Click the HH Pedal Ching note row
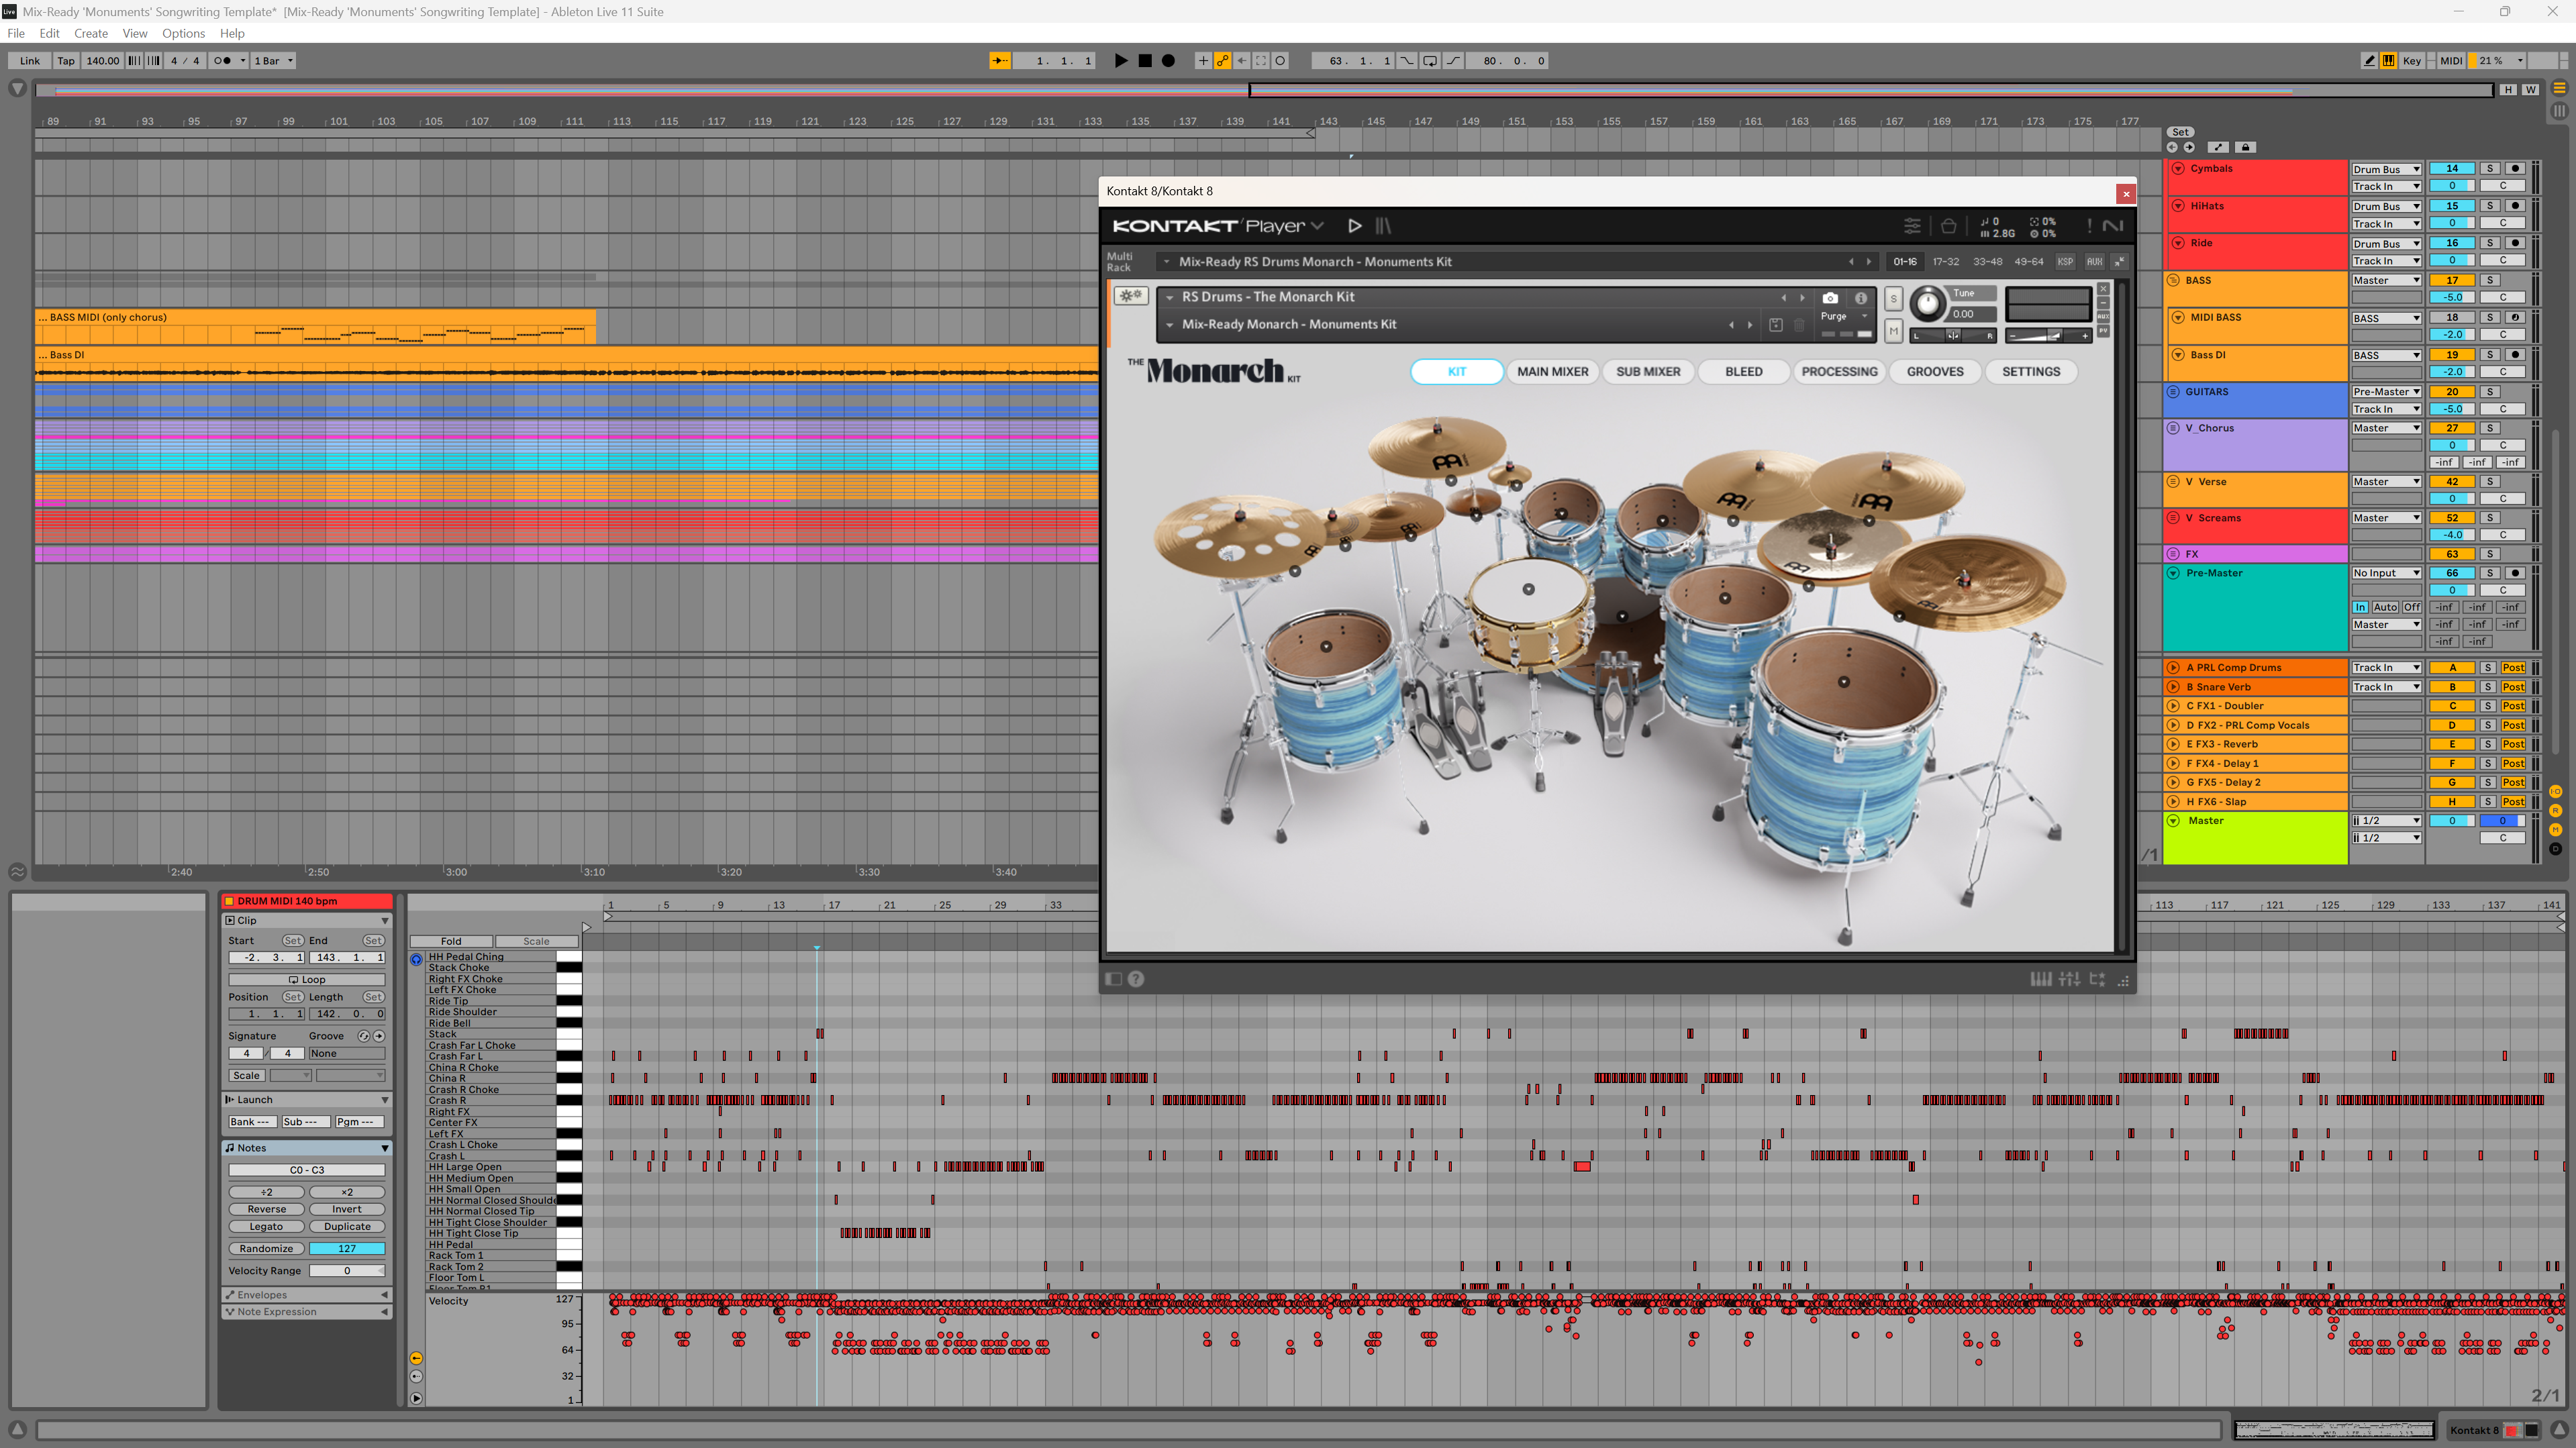 (491, 957)
